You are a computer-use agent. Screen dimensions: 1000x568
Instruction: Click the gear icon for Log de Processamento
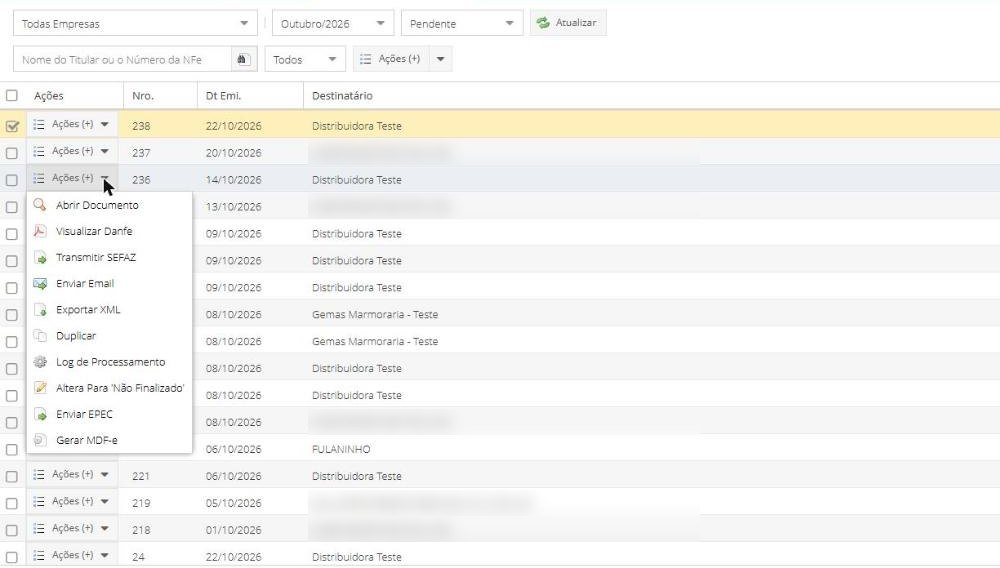(40, 361)
